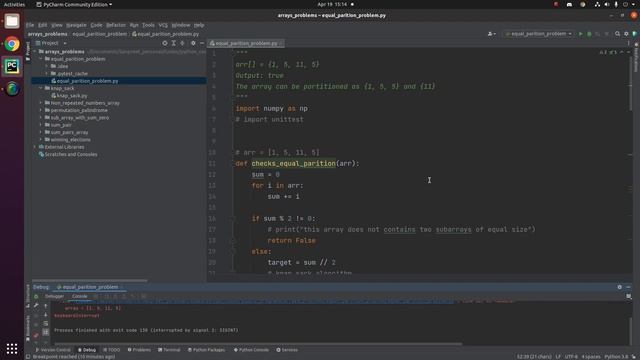
Task: Expand .pytest_cache folder
Action: pos(47,73)
